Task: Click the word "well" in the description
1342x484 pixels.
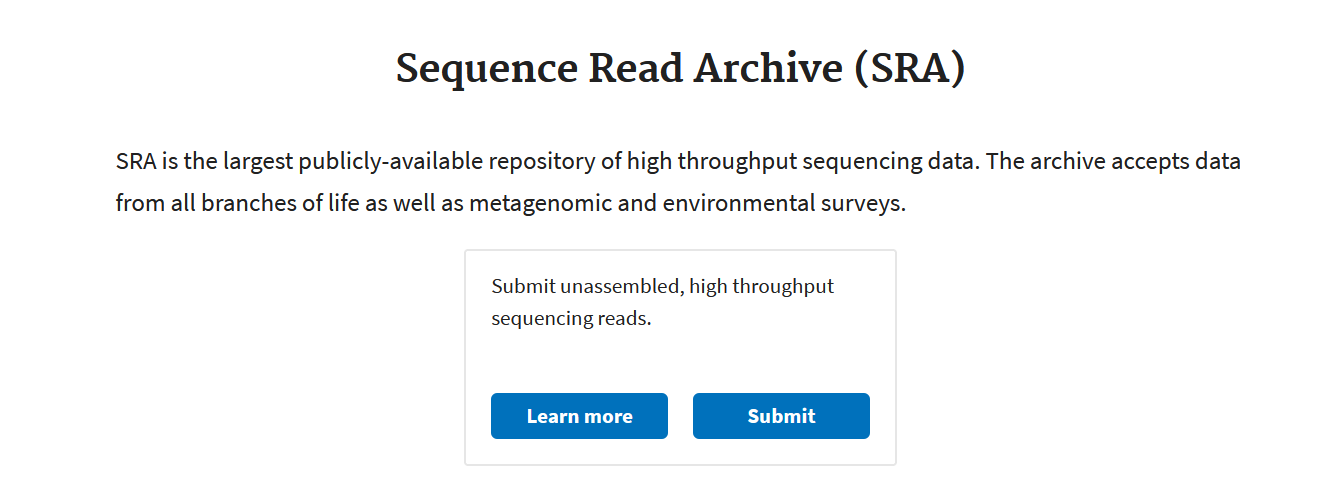Action: point(414,204)
